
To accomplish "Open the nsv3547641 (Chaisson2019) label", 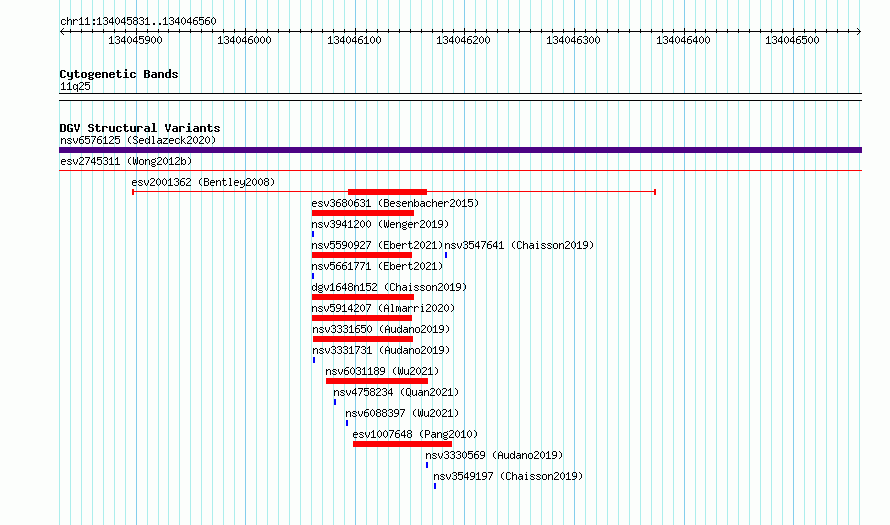I will tap(519, 245).
